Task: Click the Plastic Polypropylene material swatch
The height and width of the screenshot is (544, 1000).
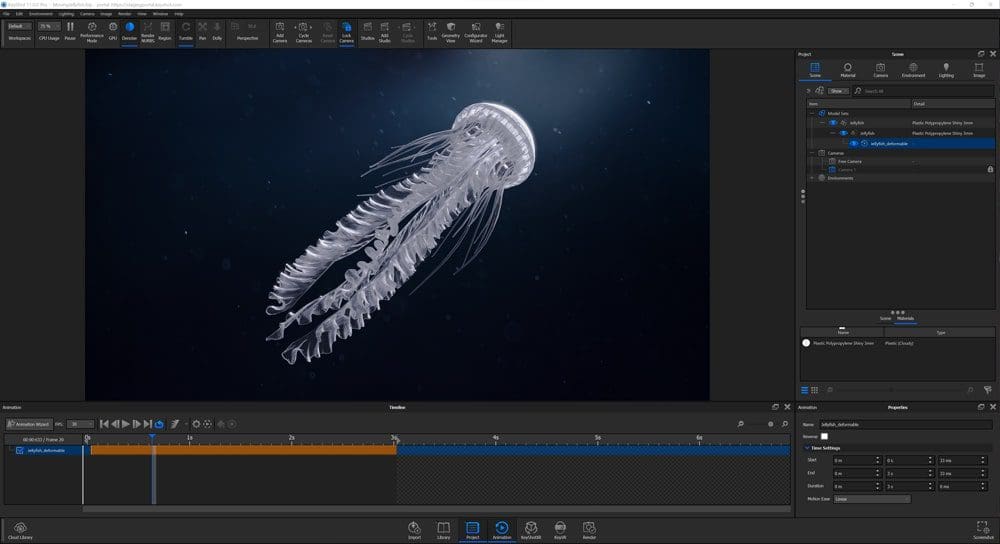Action: pyautogui.click(x=806, y=343)
